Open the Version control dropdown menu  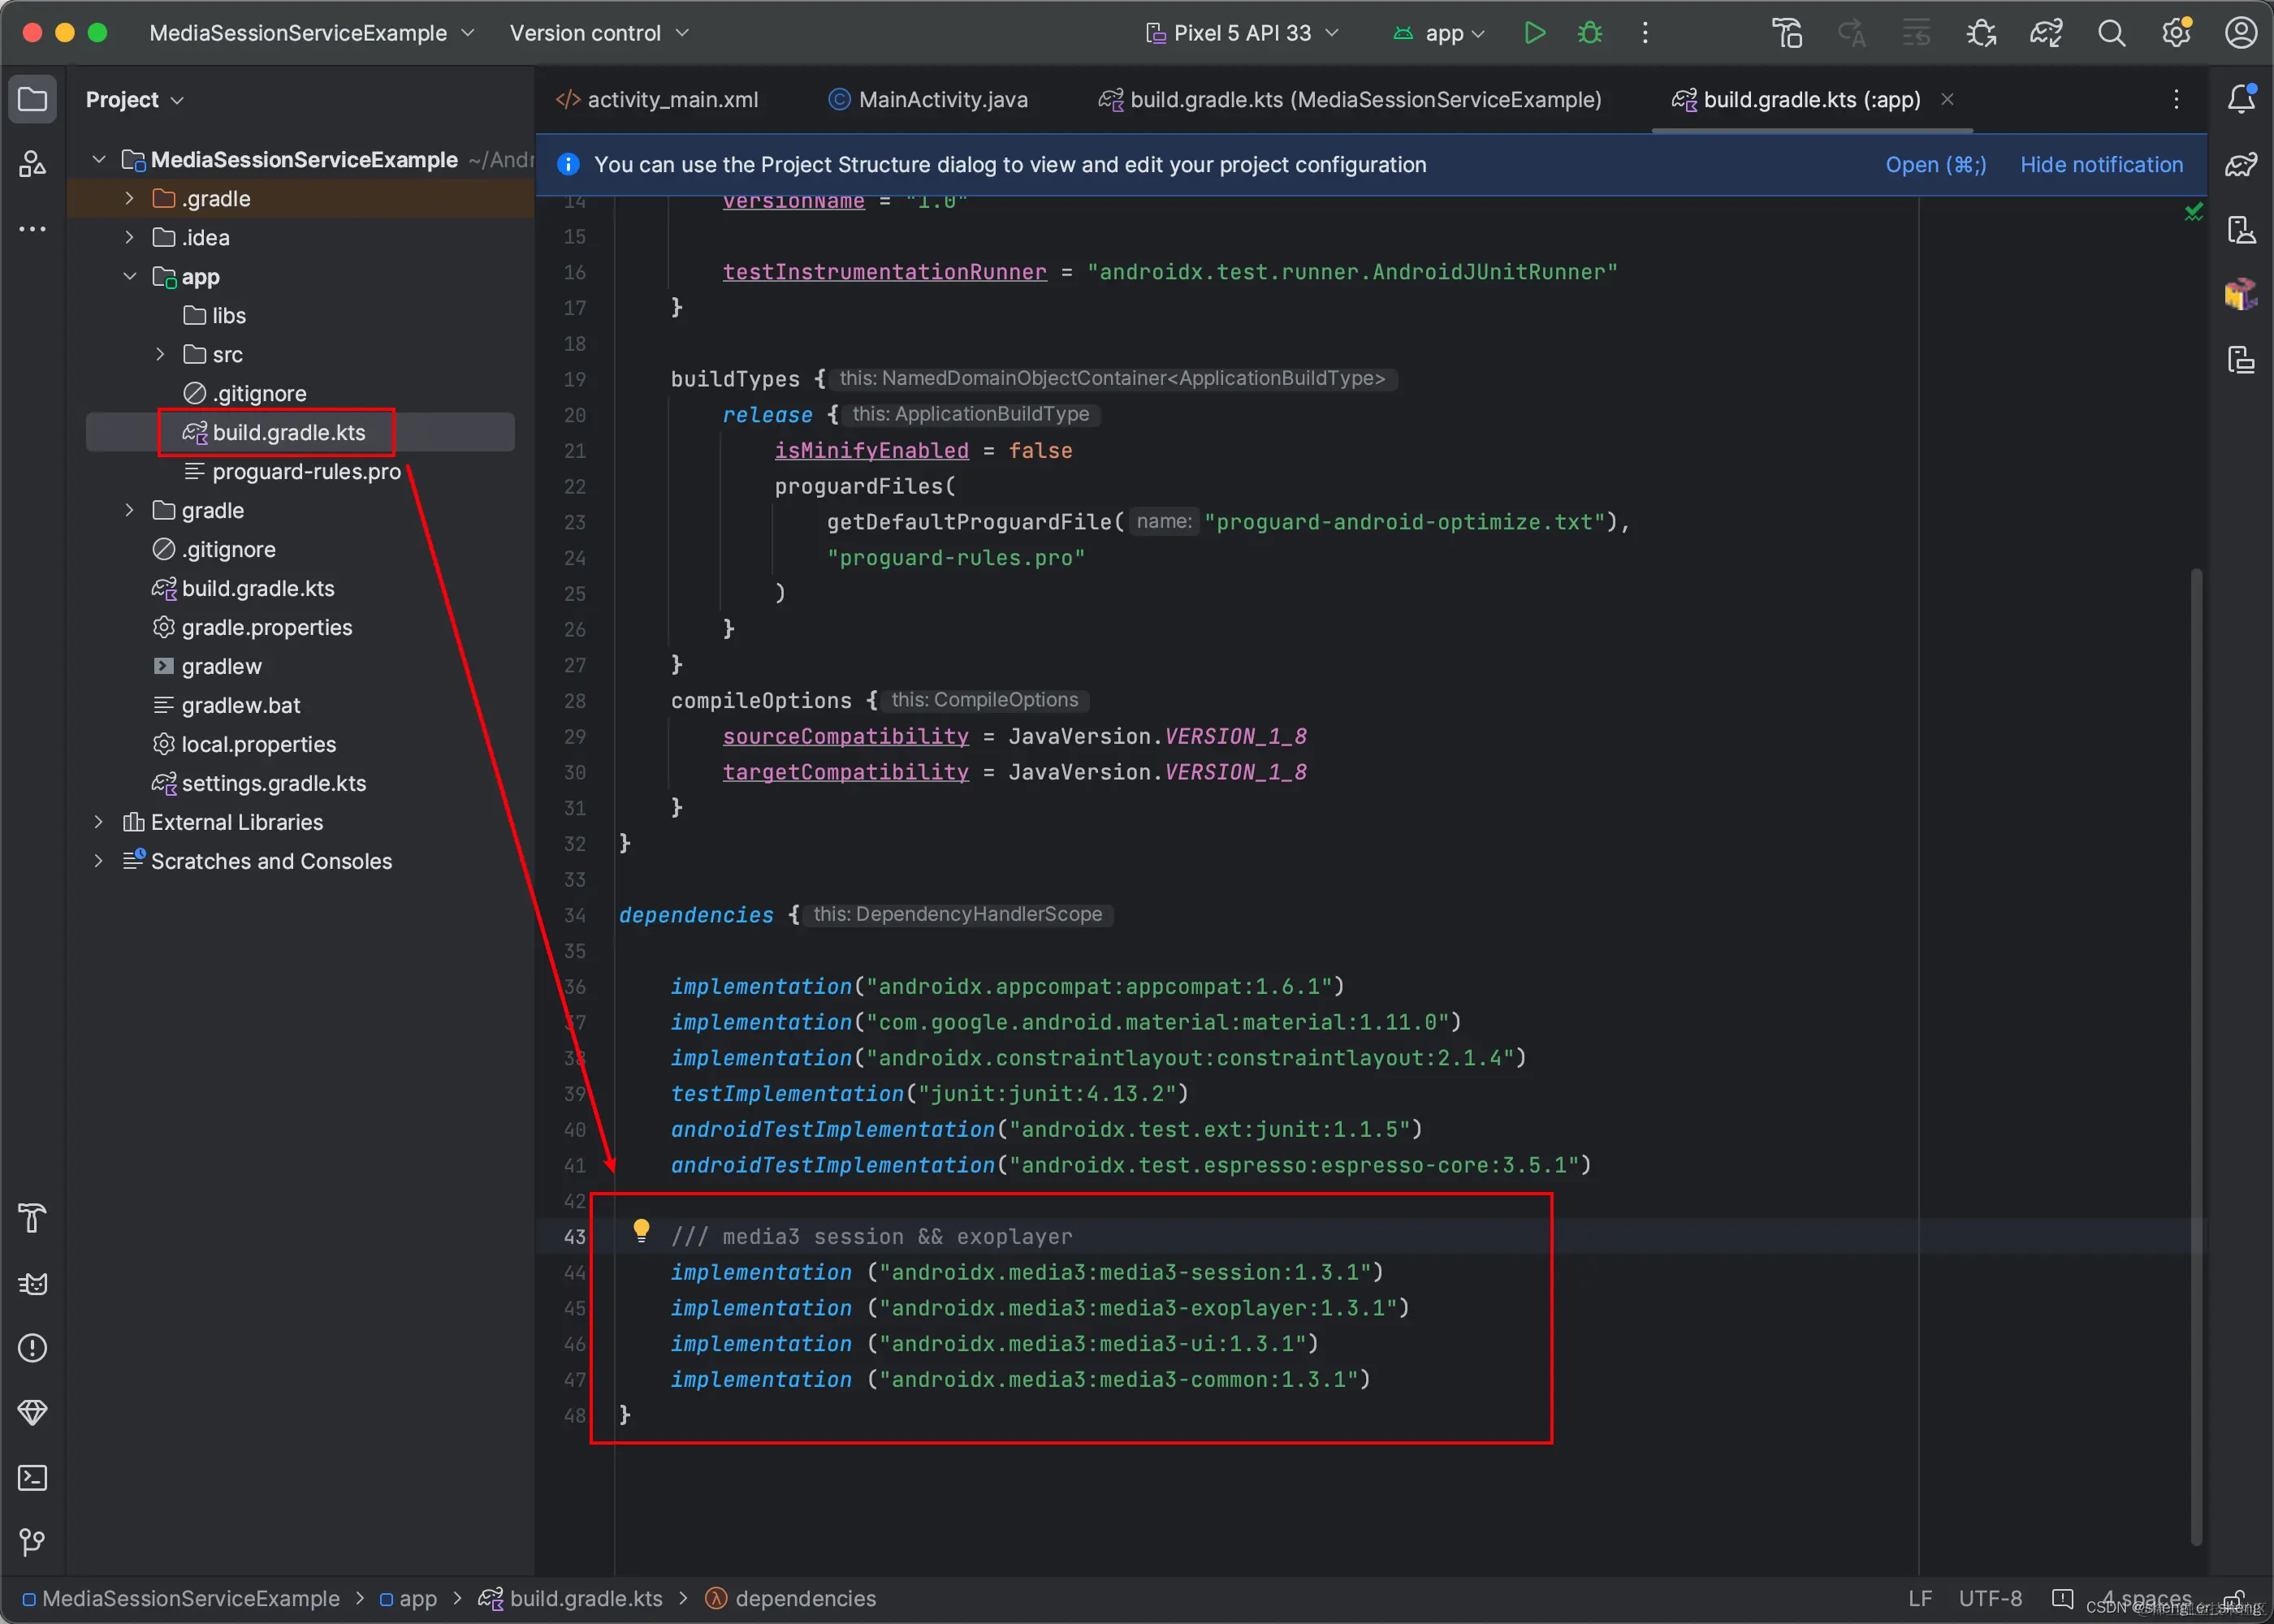[x=598, y=33]
